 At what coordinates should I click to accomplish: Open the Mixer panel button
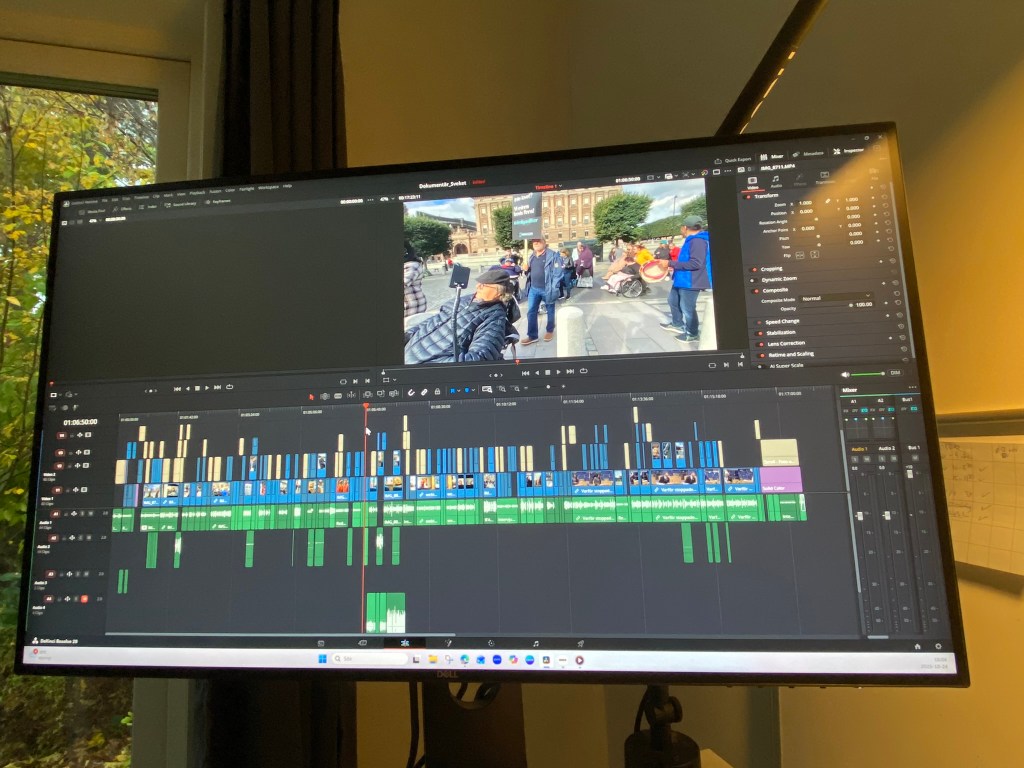(772, 156)
